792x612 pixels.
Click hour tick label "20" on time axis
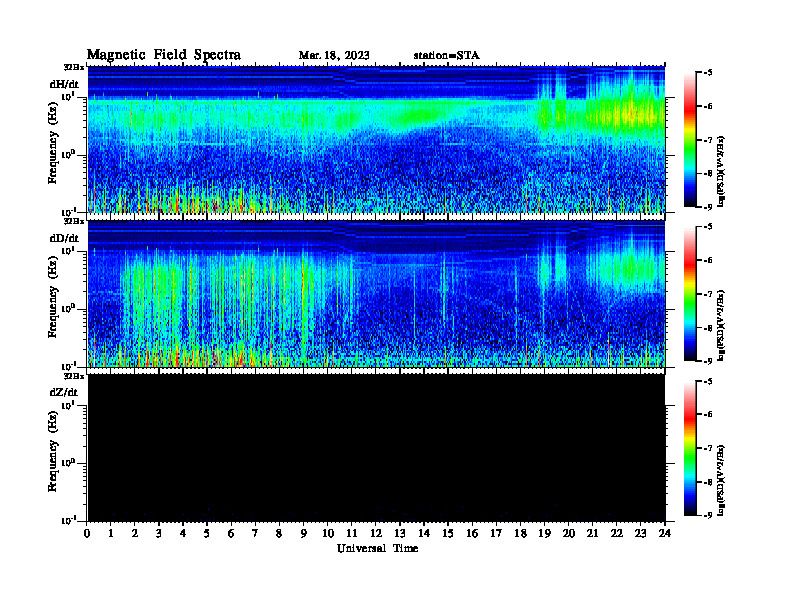[569, 534]
